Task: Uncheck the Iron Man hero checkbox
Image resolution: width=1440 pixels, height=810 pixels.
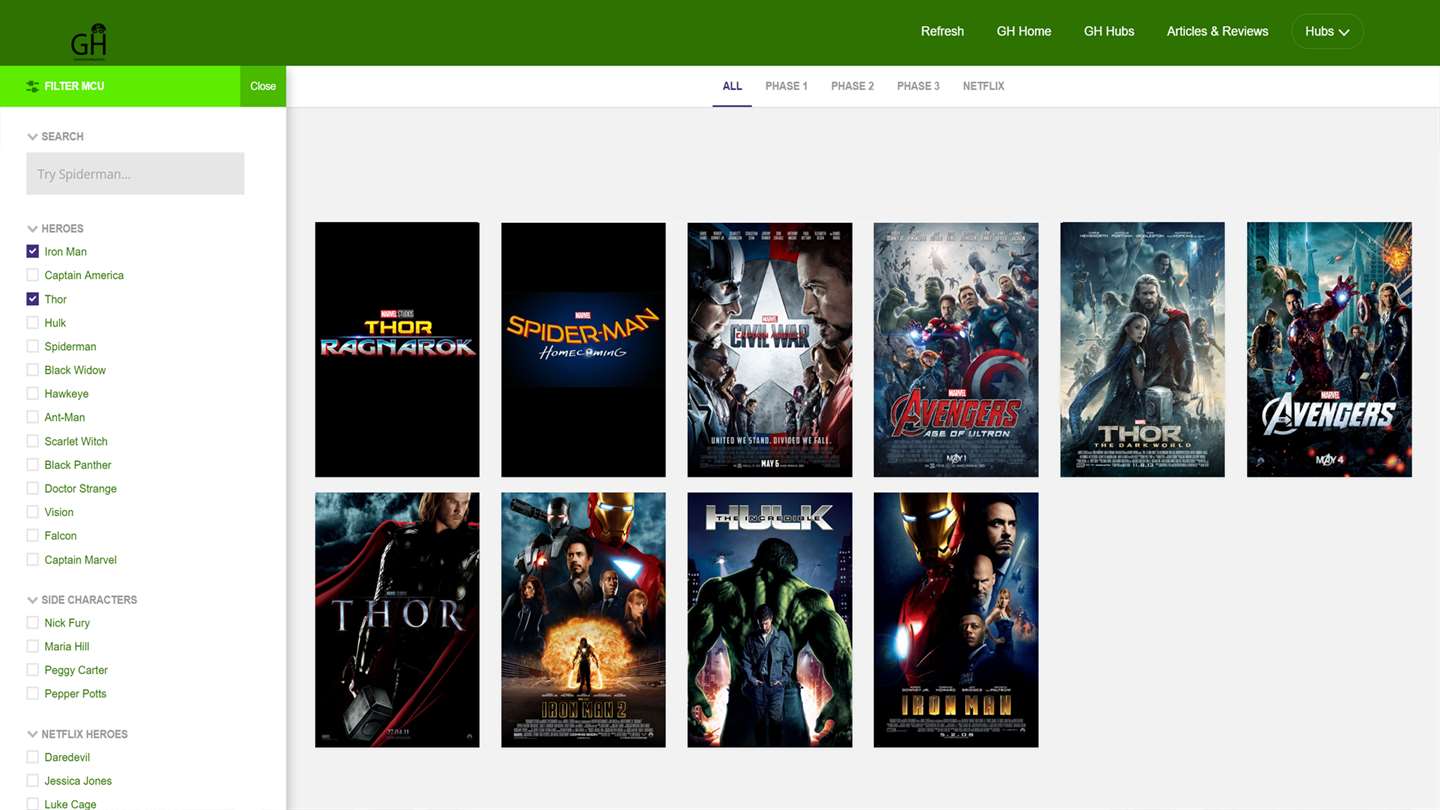Action: [x=33, y=252]
